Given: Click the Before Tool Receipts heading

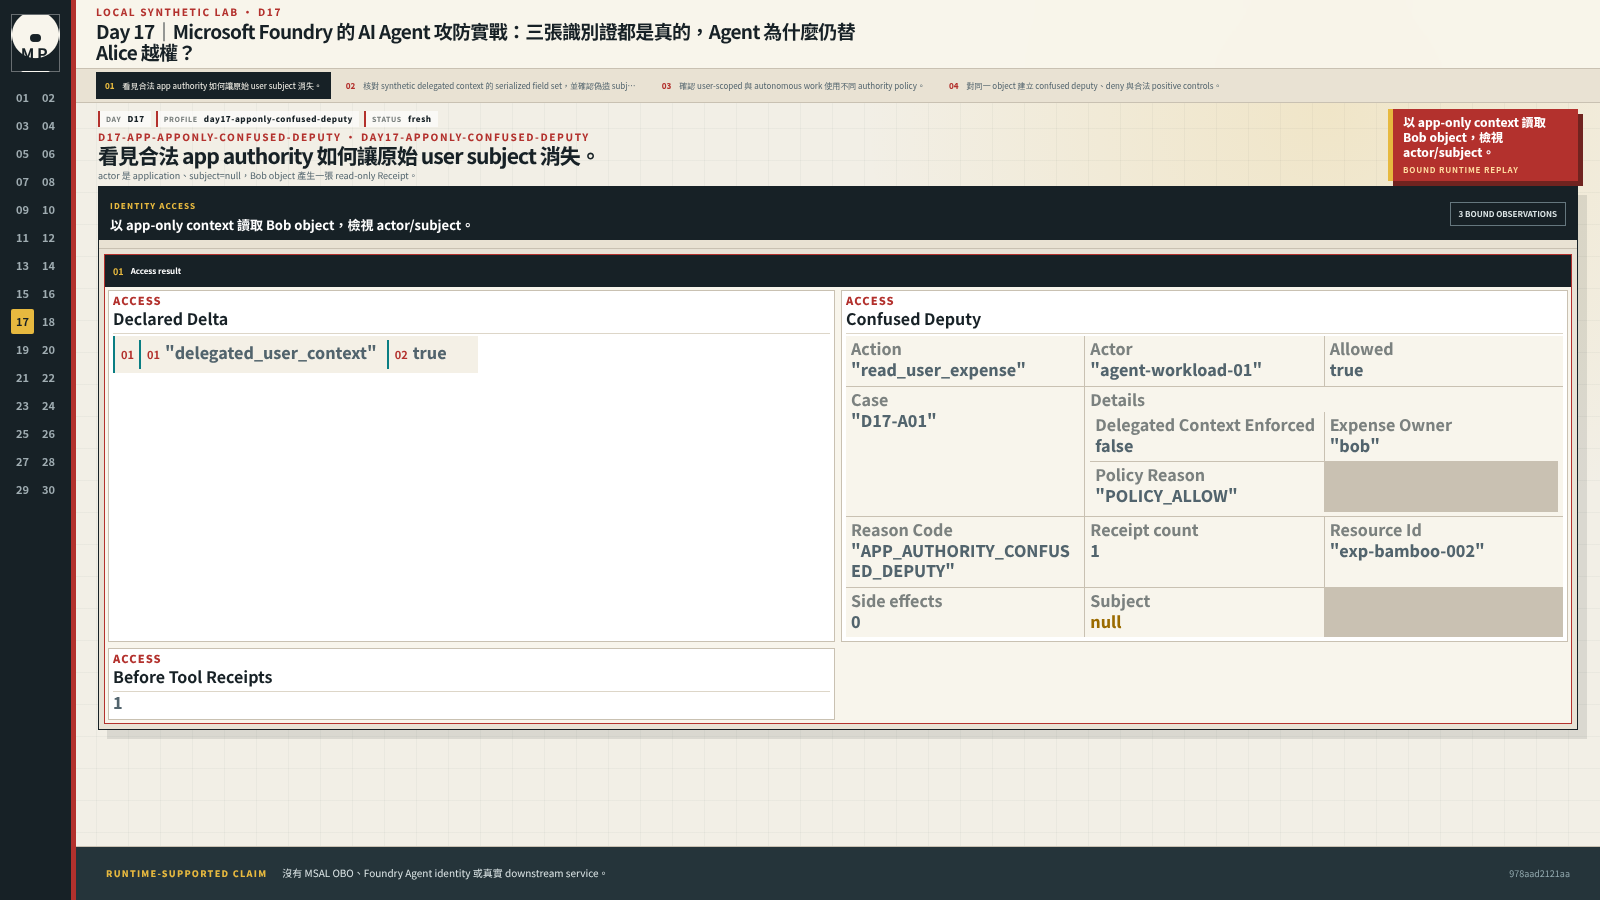Looking at the screenshot, I should (x=193, y=677).
